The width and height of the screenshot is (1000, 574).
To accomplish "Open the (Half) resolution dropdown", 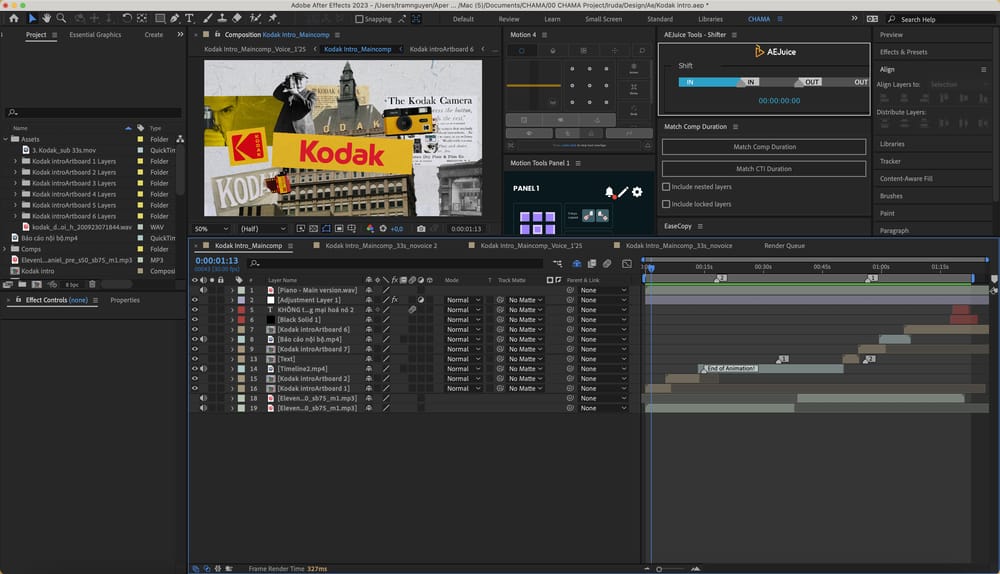I will [x=263, y=228].
